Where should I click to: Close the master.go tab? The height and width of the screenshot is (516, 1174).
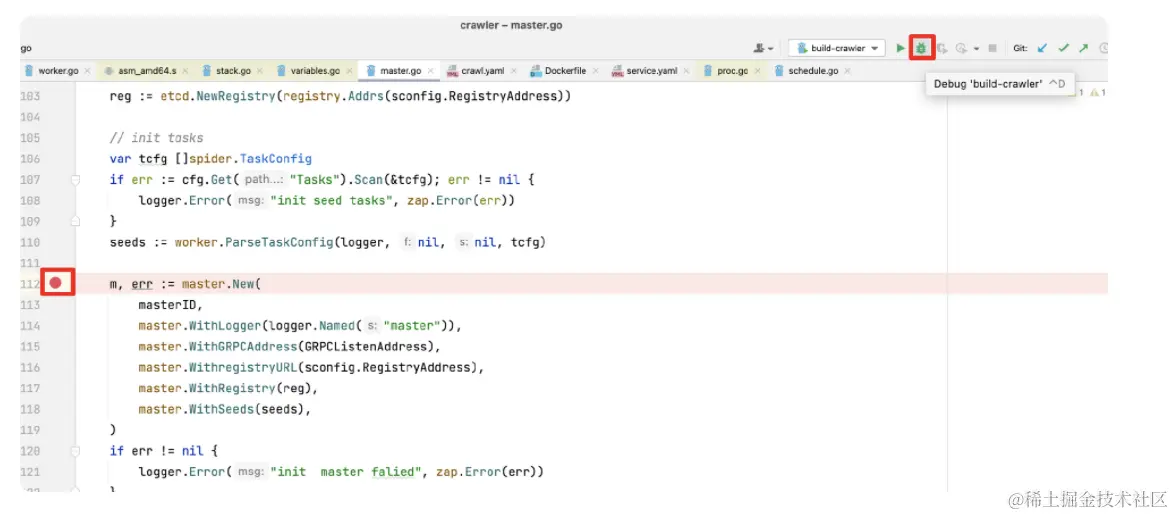point(433,71)
